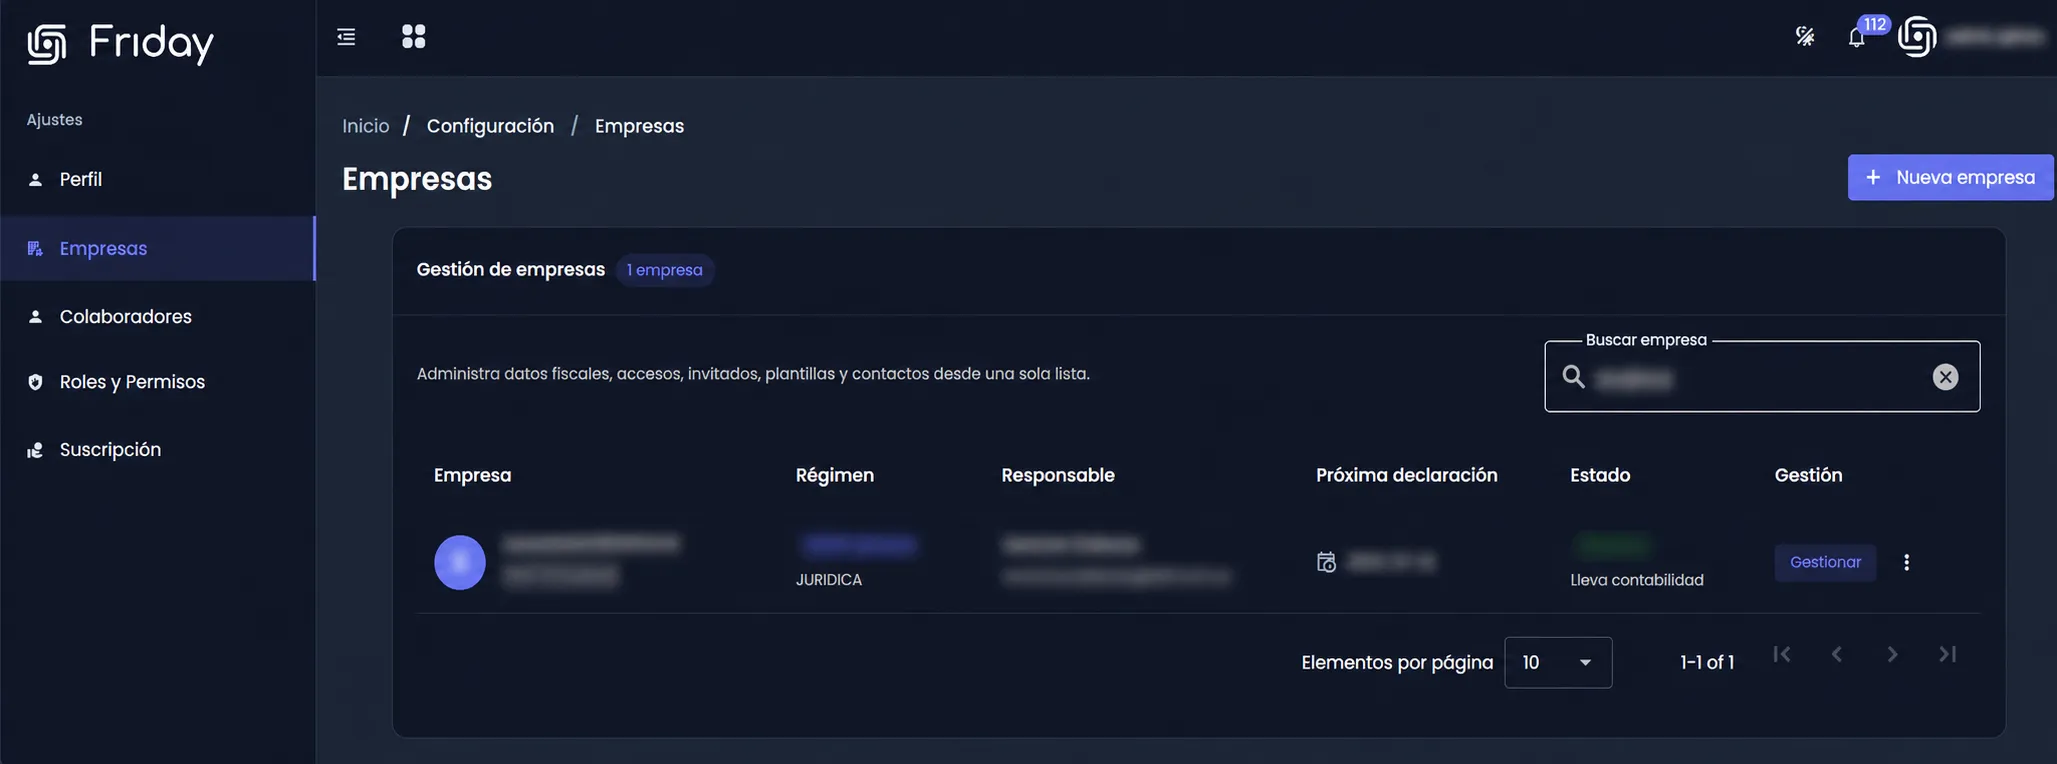Open Roles y Permisos in sidebar
This screenshot has height=764, width=2057.
(158, 382)
